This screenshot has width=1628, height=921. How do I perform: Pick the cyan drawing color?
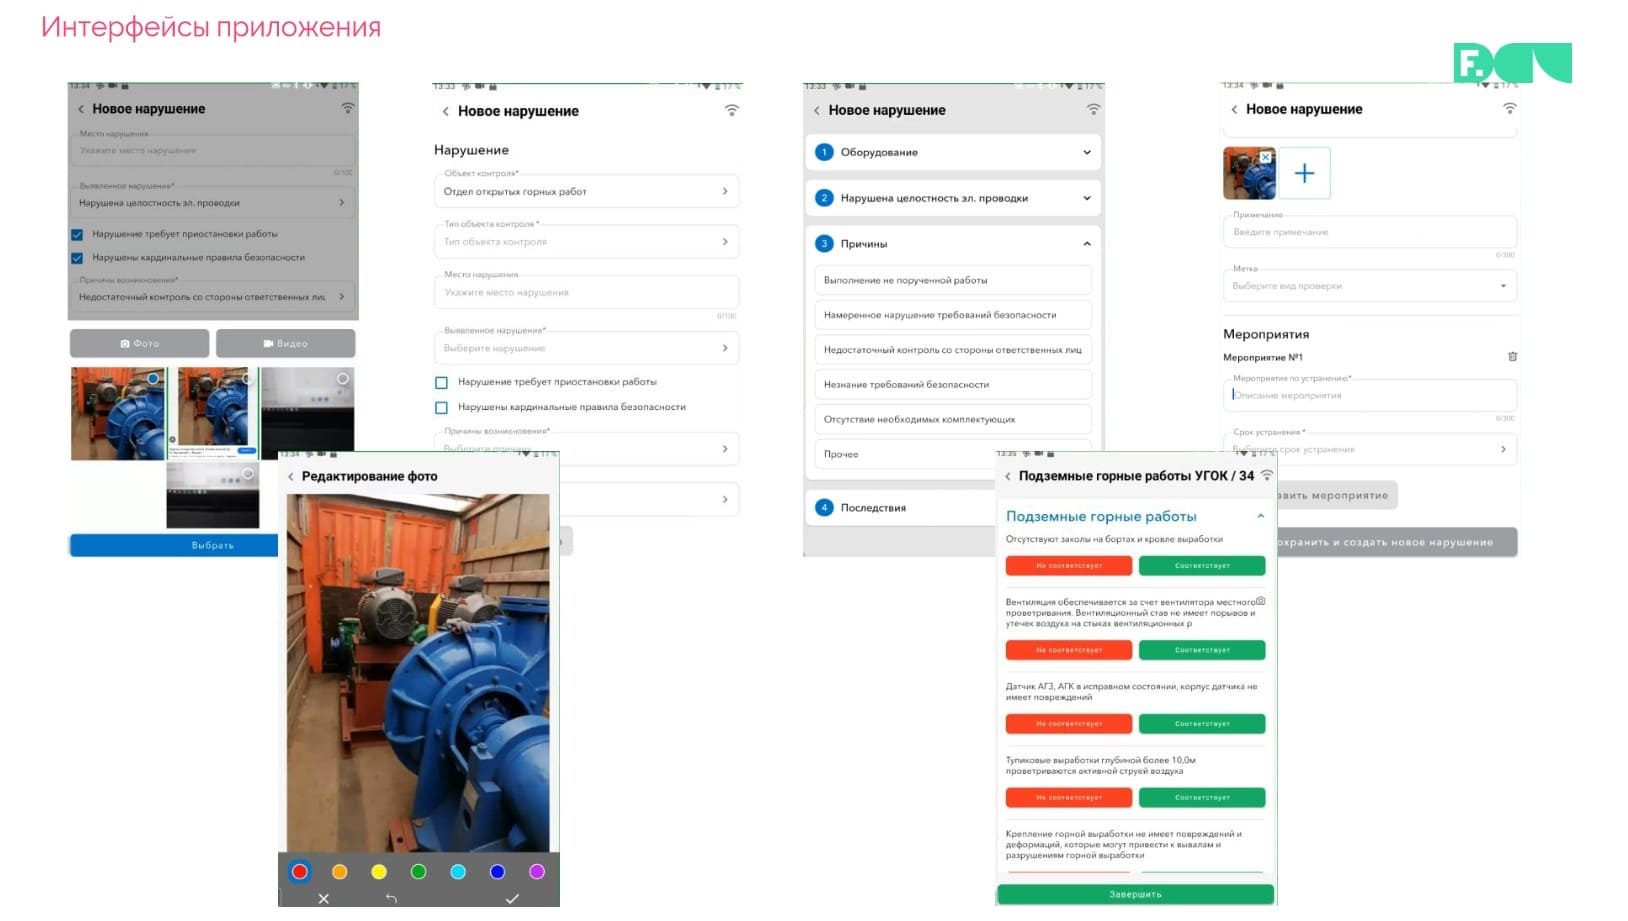point(458,872)
